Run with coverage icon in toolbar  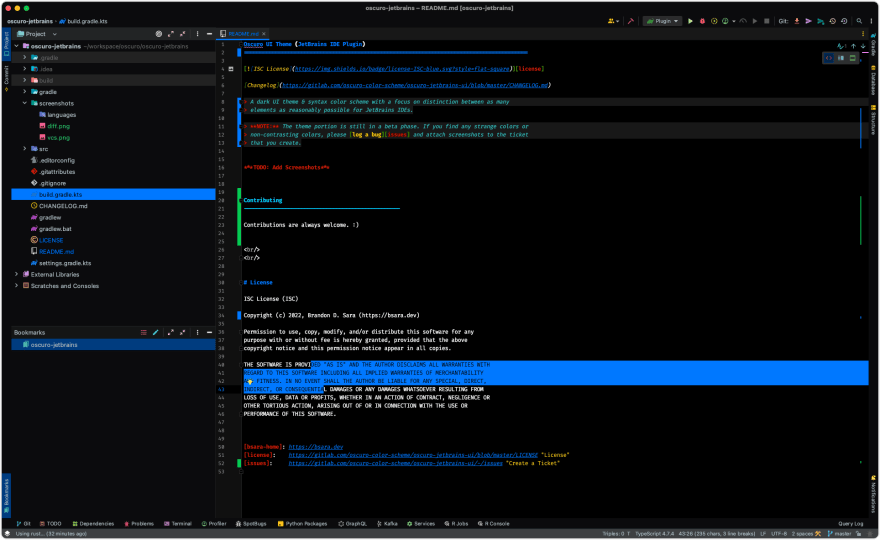point(714,21)
